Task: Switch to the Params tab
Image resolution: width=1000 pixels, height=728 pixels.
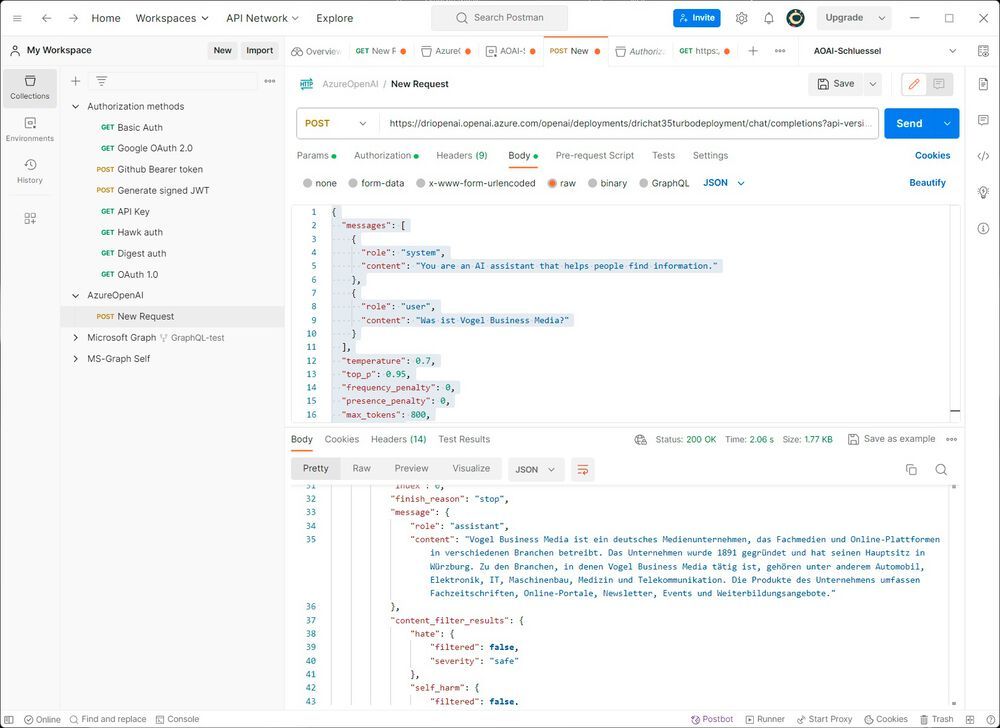Action: 316,156
